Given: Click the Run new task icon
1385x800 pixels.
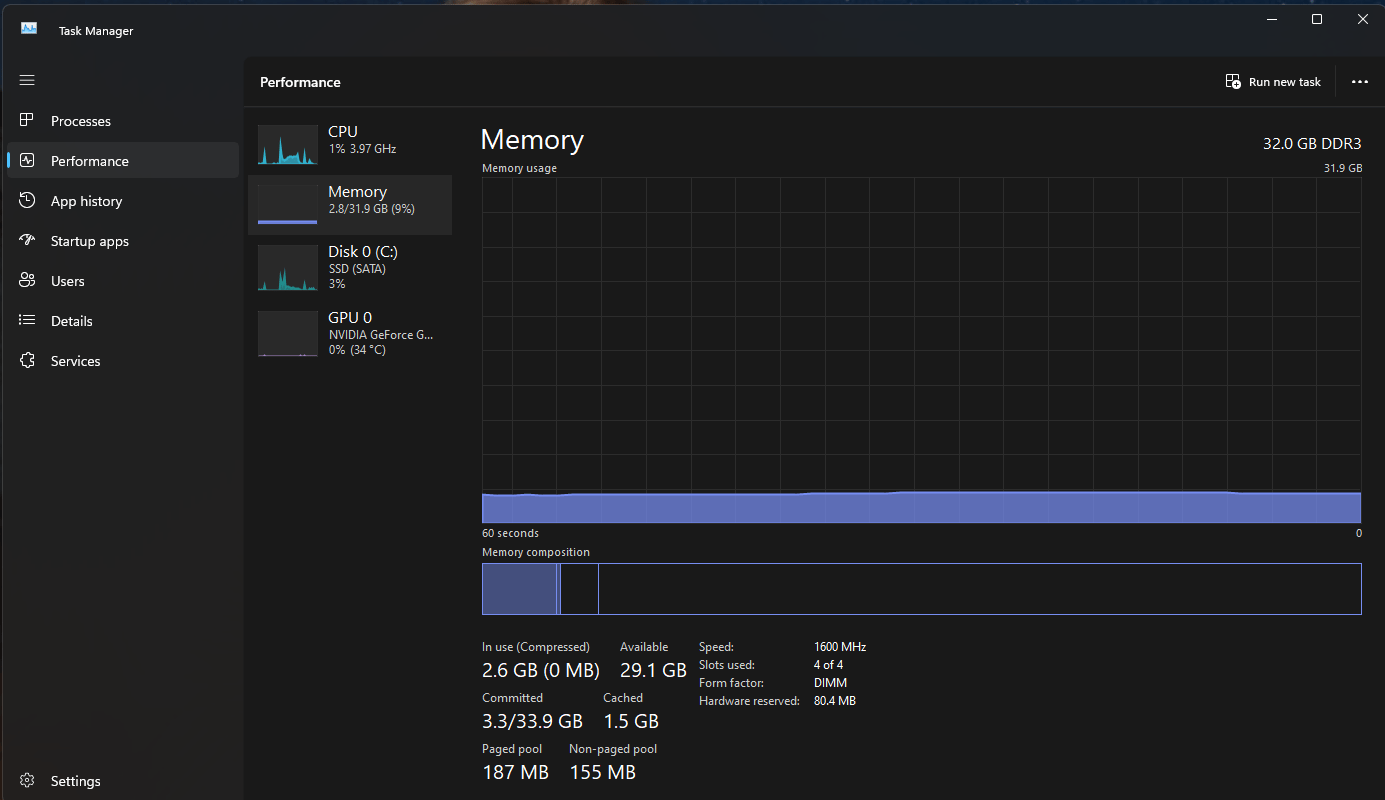Looking at the screenshot, I should pyautogui.click(x=1233, y=82).
